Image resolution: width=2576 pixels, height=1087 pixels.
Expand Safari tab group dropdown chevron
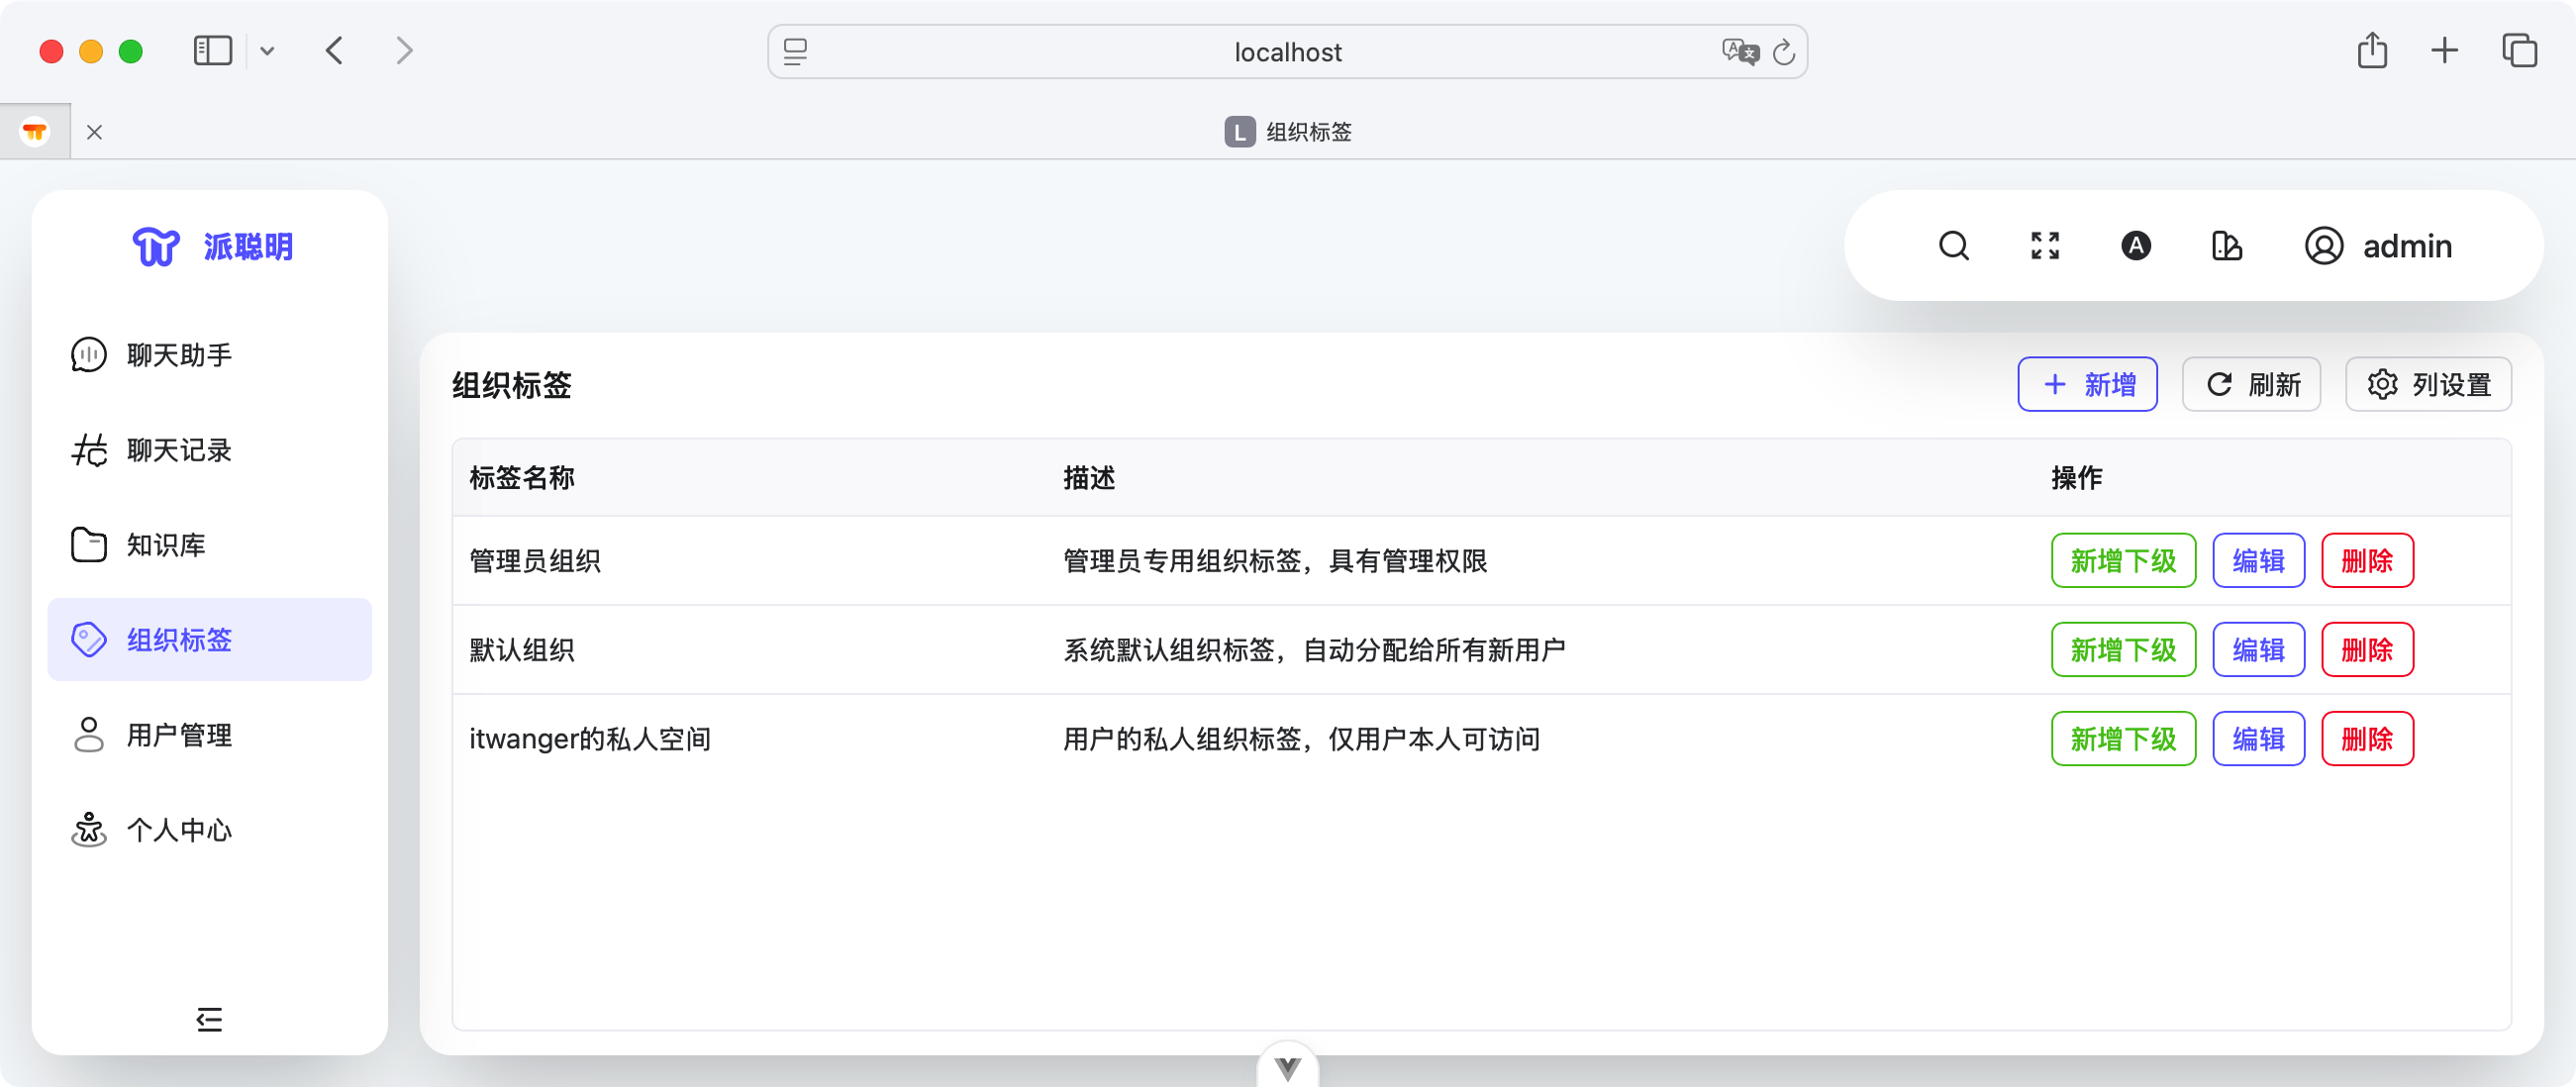[267, 51]
